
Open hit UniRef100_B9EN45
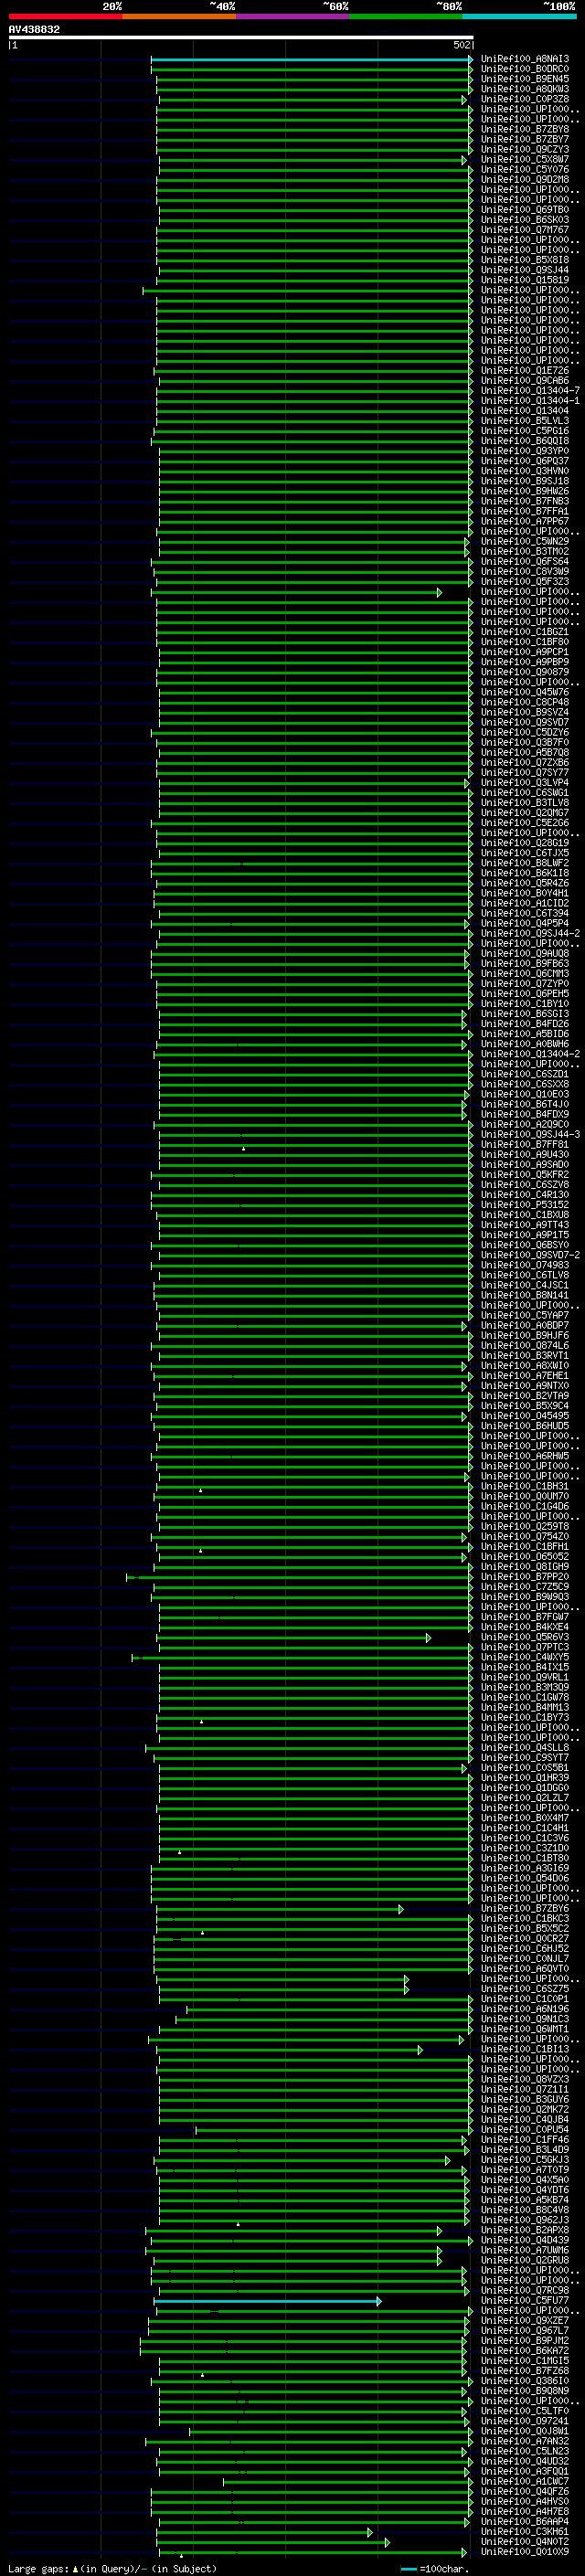click(525, 79)
